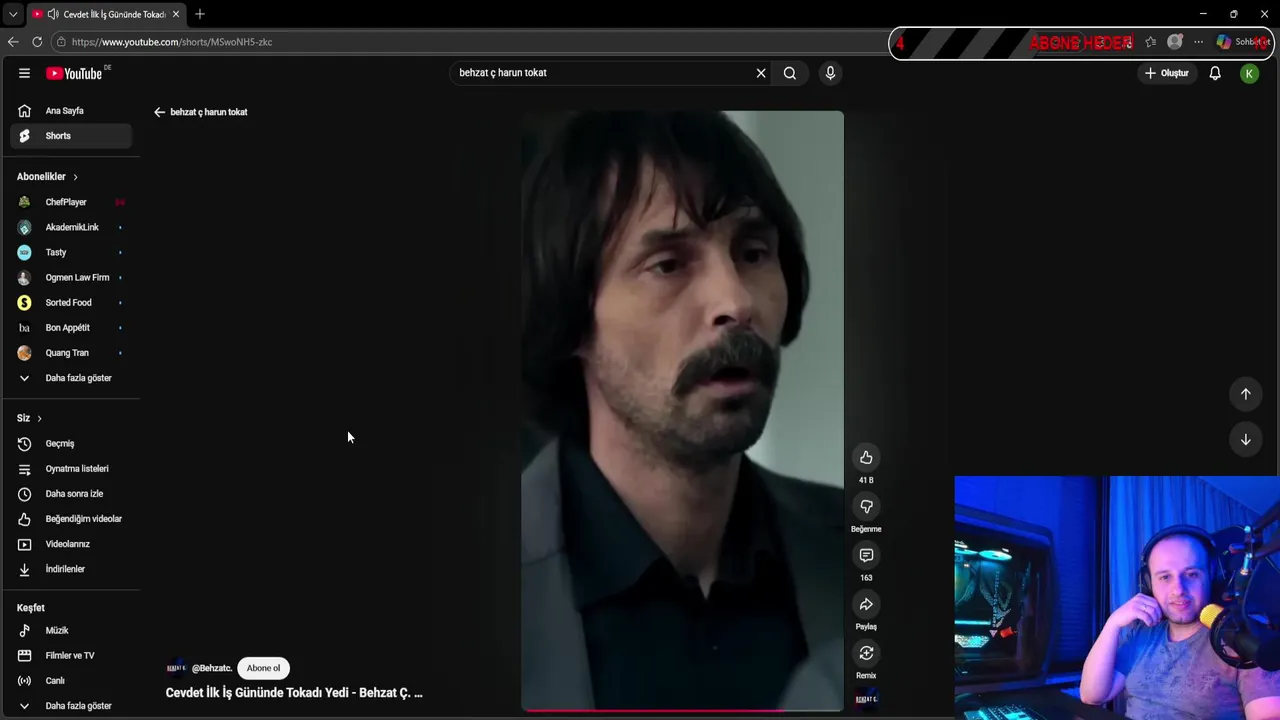Open the Short title Cevdet İlk İş Gününde
This screenshot has height=720, width=1280.
(294, 692)
